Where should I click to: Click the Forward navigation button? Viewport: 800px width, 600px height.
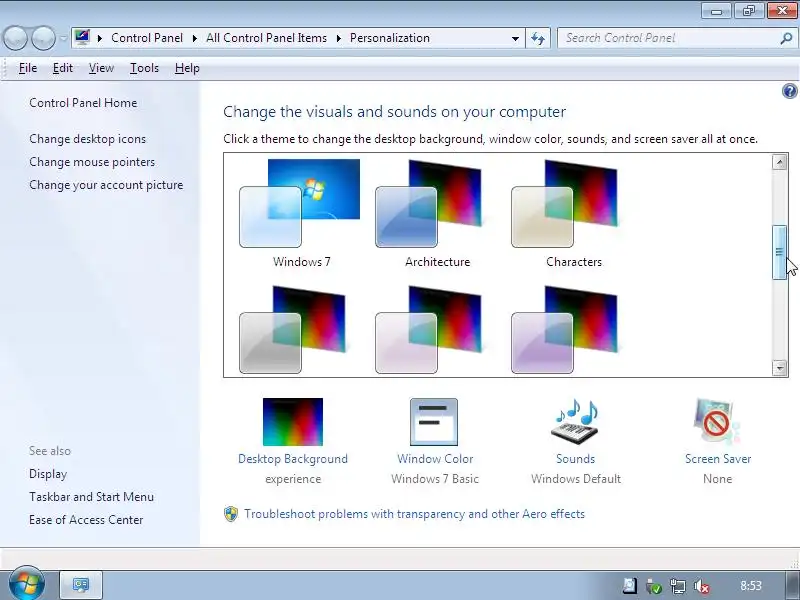[x=43, y=38]
